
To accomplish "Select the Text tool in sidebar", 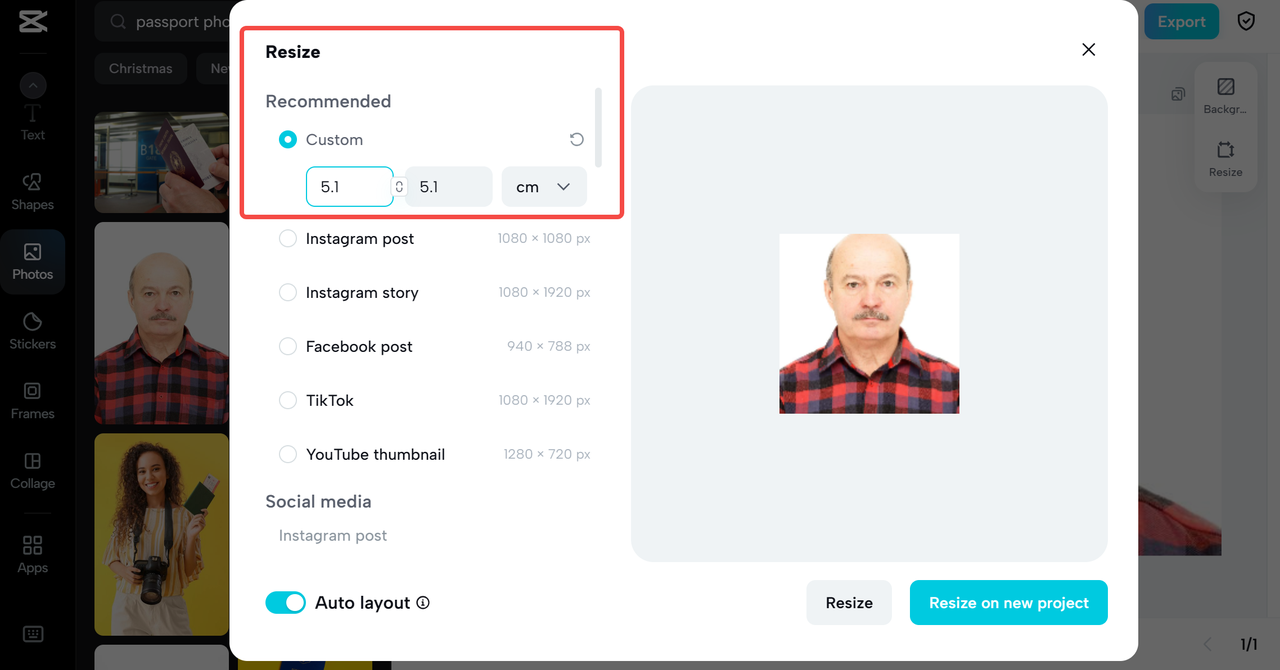I will pos(33,122).
